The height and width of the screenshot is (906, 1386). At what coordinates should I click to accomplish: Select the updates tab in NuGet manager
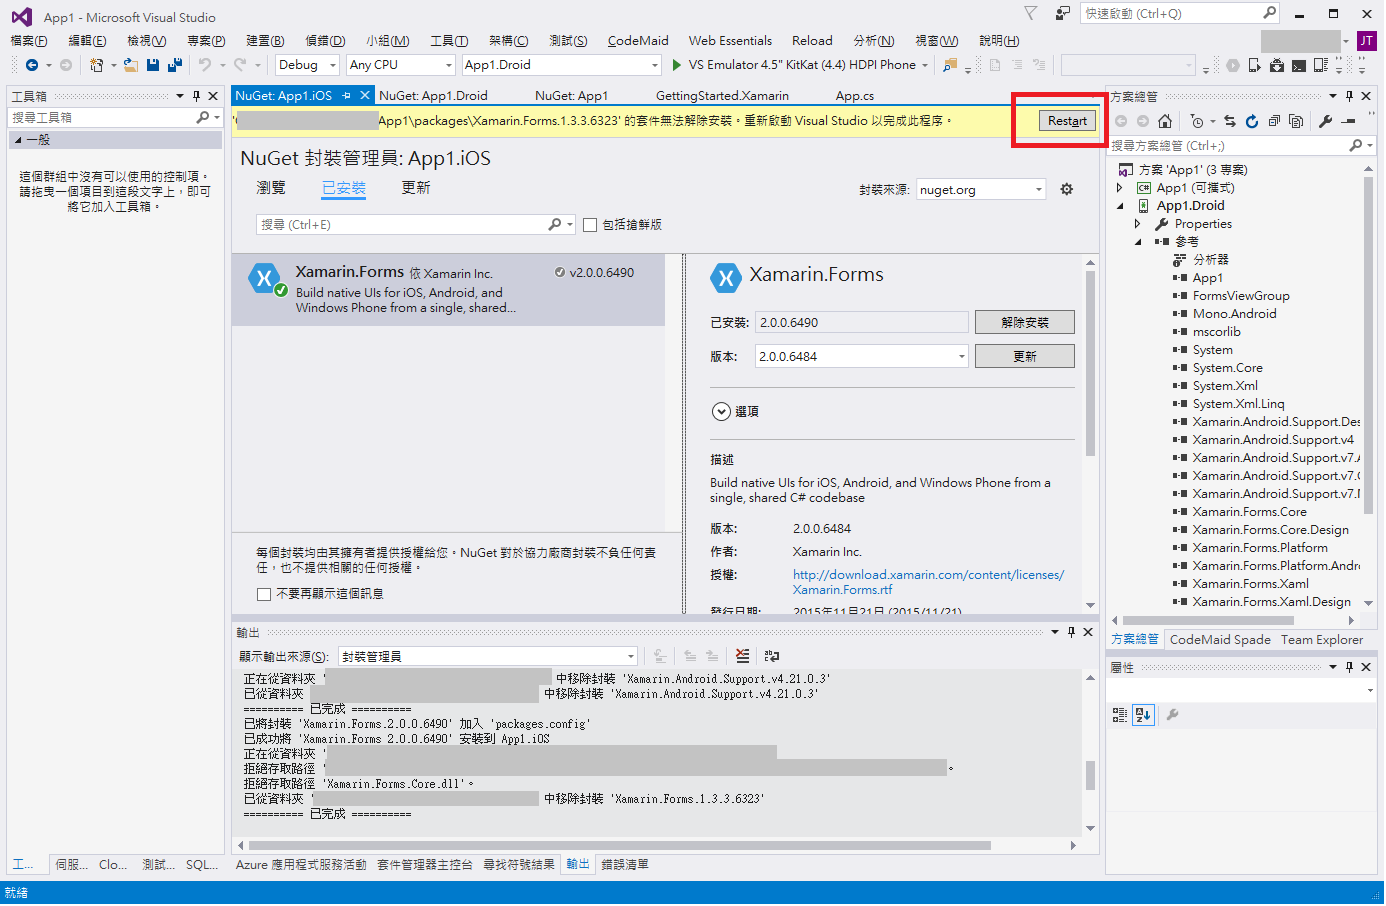coord(416,187)
